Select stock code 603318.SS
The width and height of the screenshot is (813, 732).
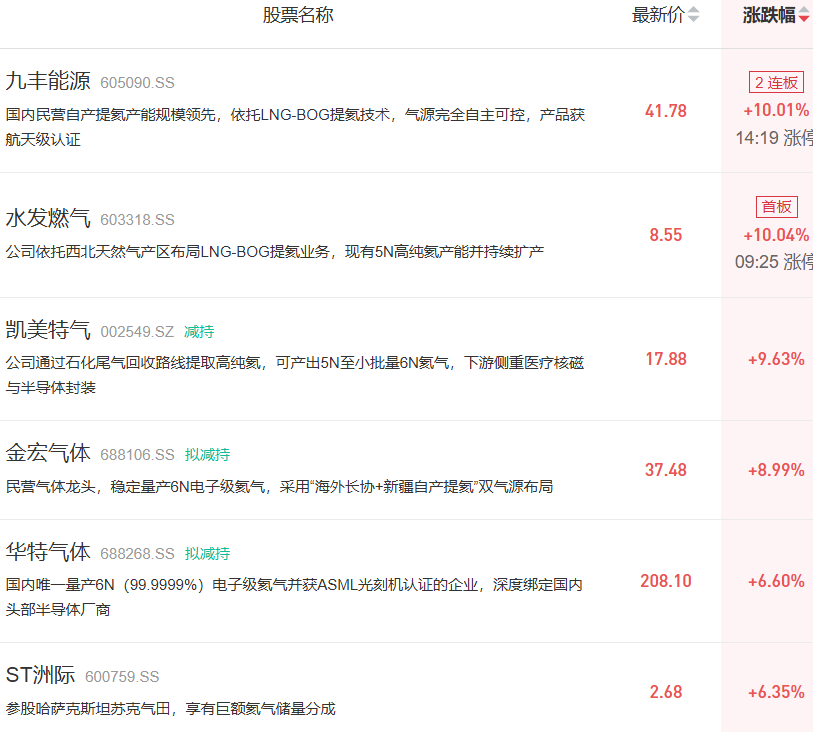[137, 220]
